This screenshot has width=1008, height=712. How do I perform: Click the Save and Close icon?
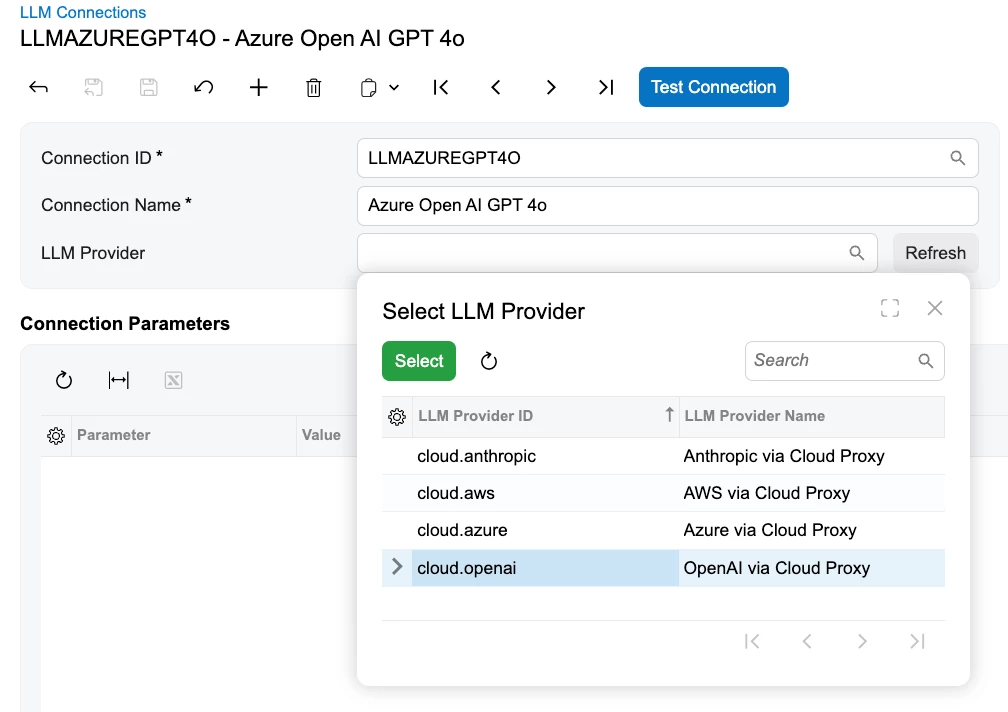[93, 87]
